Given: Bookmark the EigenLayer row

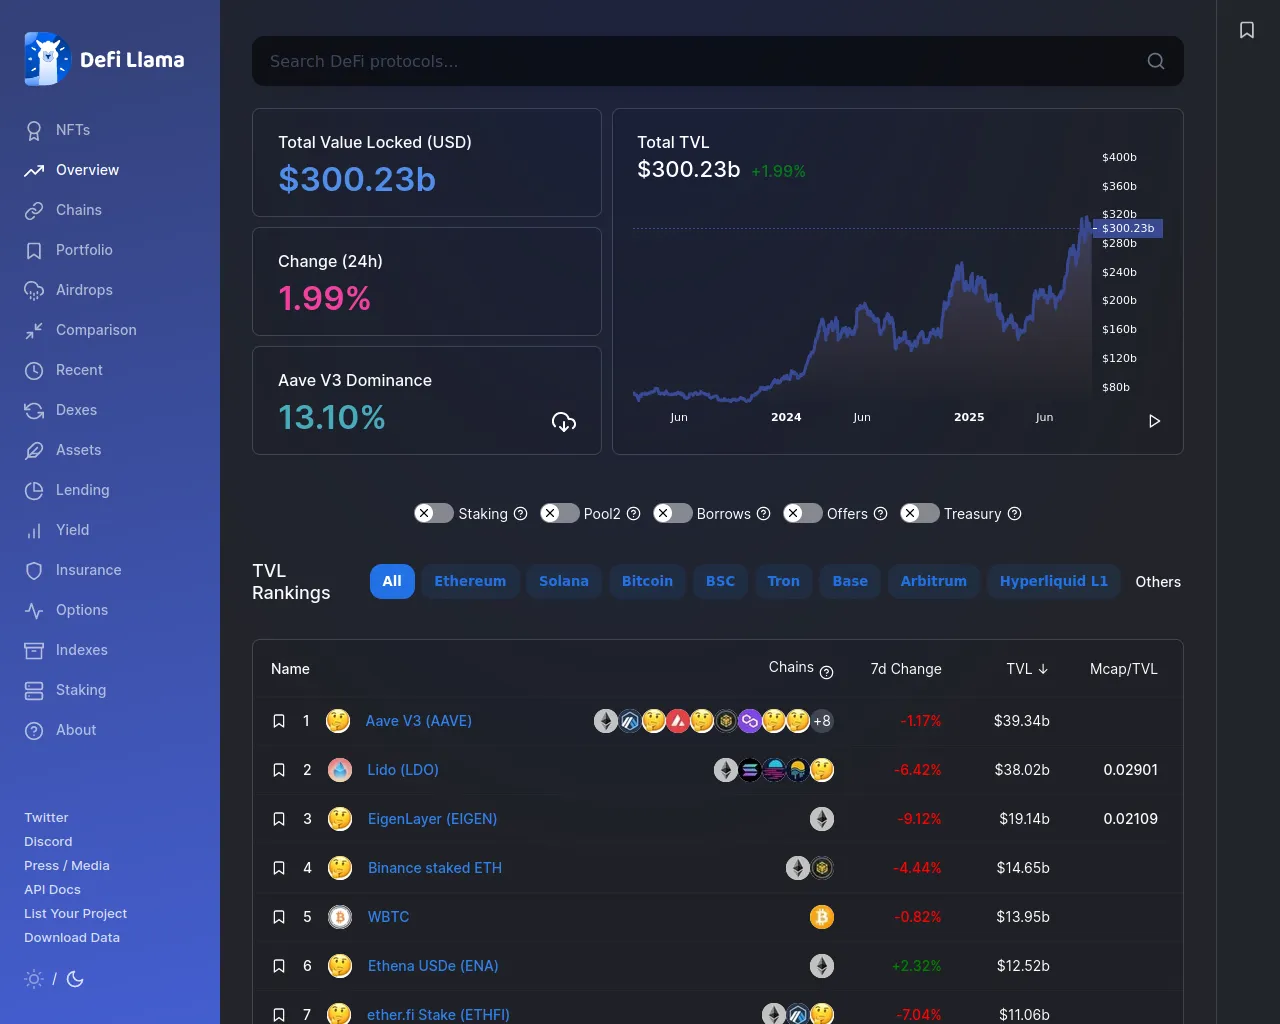Looking at the screenshot, I should pos(279,819).
